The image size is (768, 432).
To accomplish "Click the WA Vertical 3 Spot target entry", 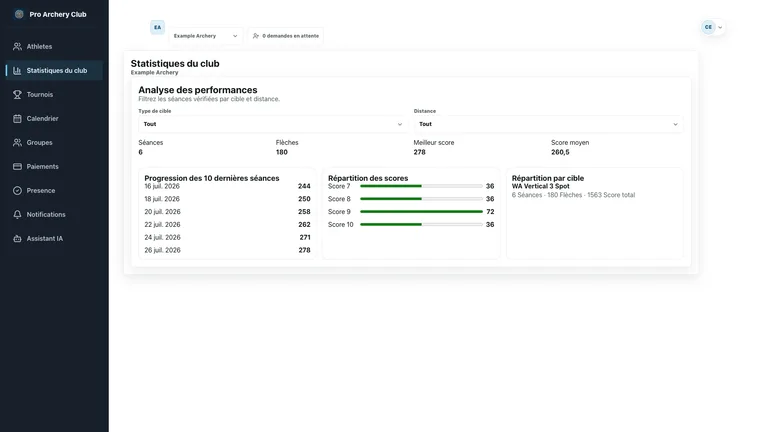I will point(541,186).
